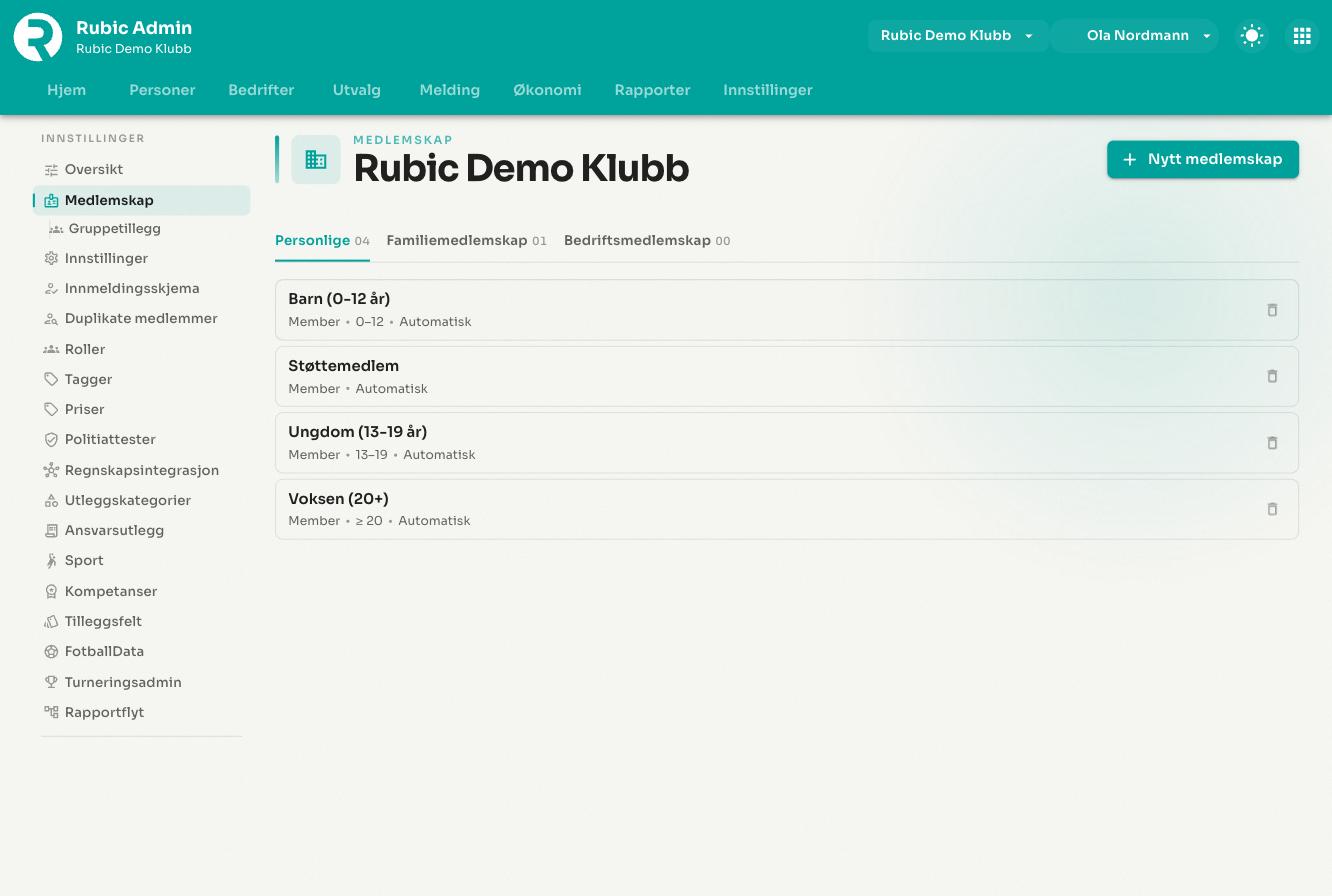Viewport: 1332px width, 896px height.
Task: Click the Medlemskap sidebar icon
Action: 51,200
